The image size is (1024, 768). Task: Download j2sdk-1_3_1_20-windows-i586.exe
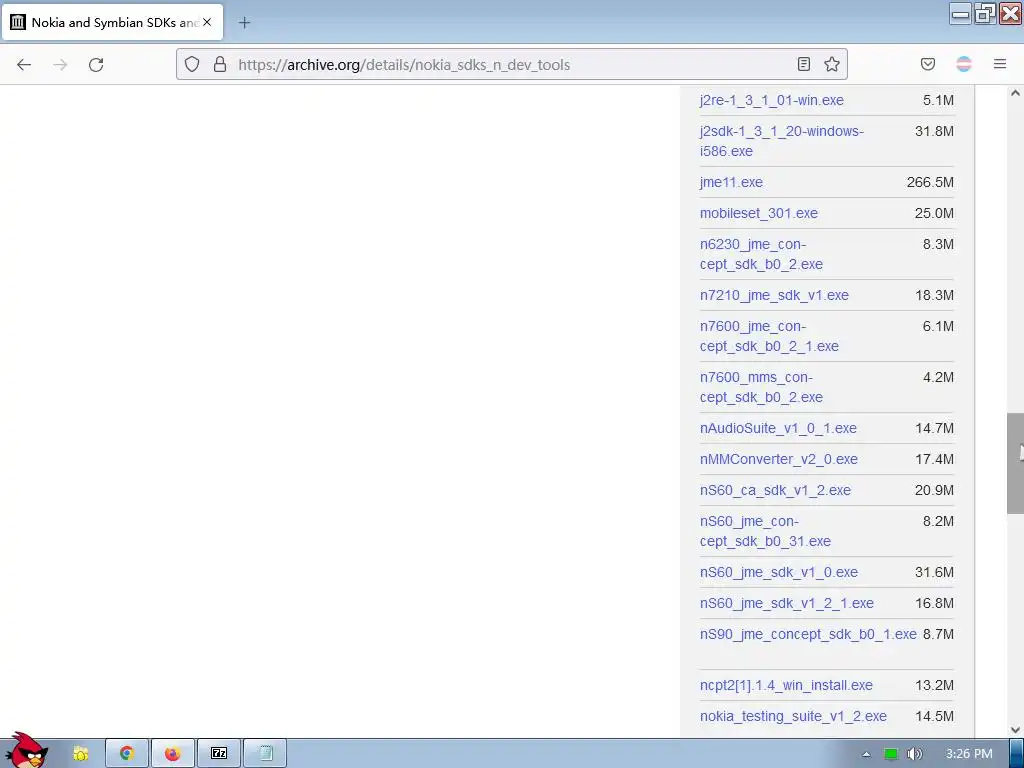click(782, 141)
